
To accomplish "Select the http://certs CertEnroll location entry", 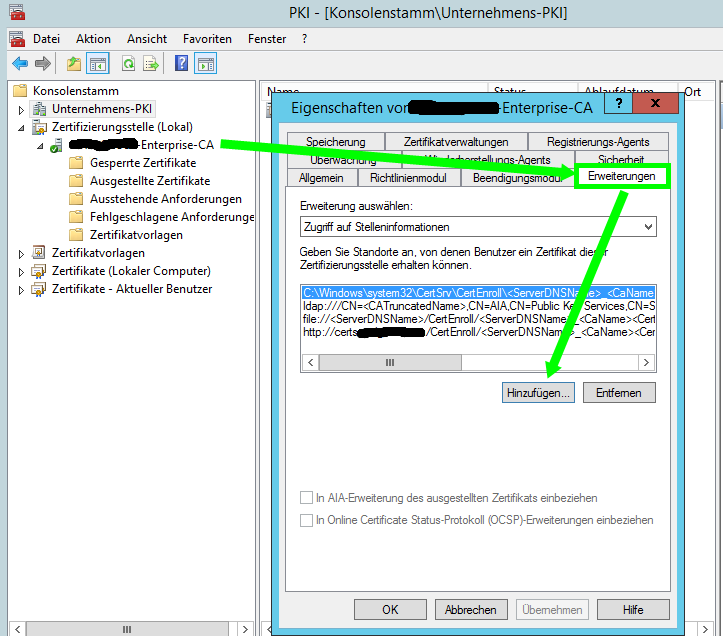I will pos(479,332).
